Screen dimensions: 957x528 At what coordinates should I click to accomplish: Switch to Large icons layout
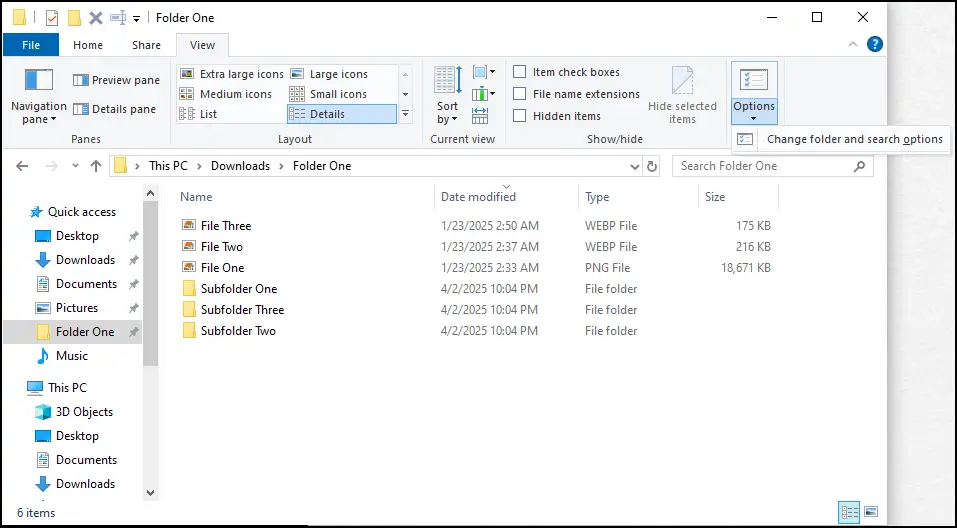(330, 74)
